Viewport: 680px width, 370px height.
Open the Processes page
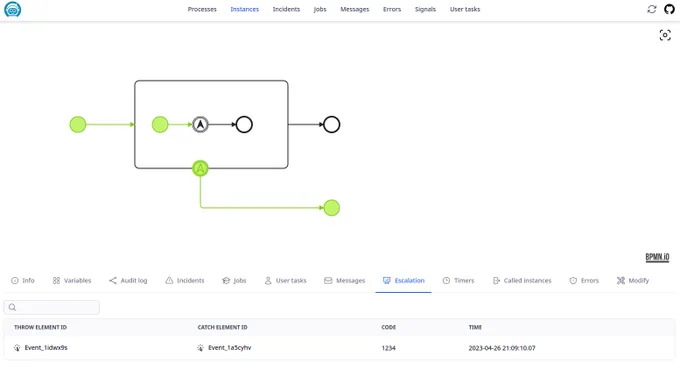point(202,9)
